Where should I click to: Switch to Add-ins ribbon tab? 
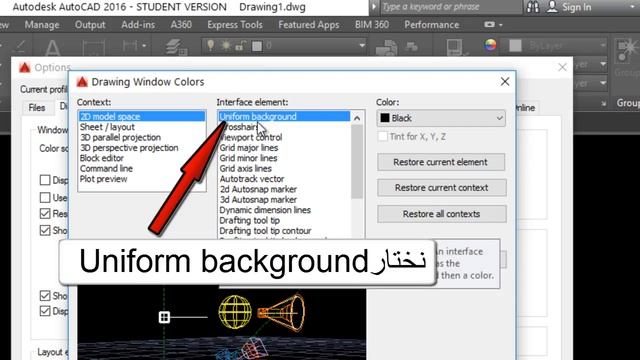[138, 25]
